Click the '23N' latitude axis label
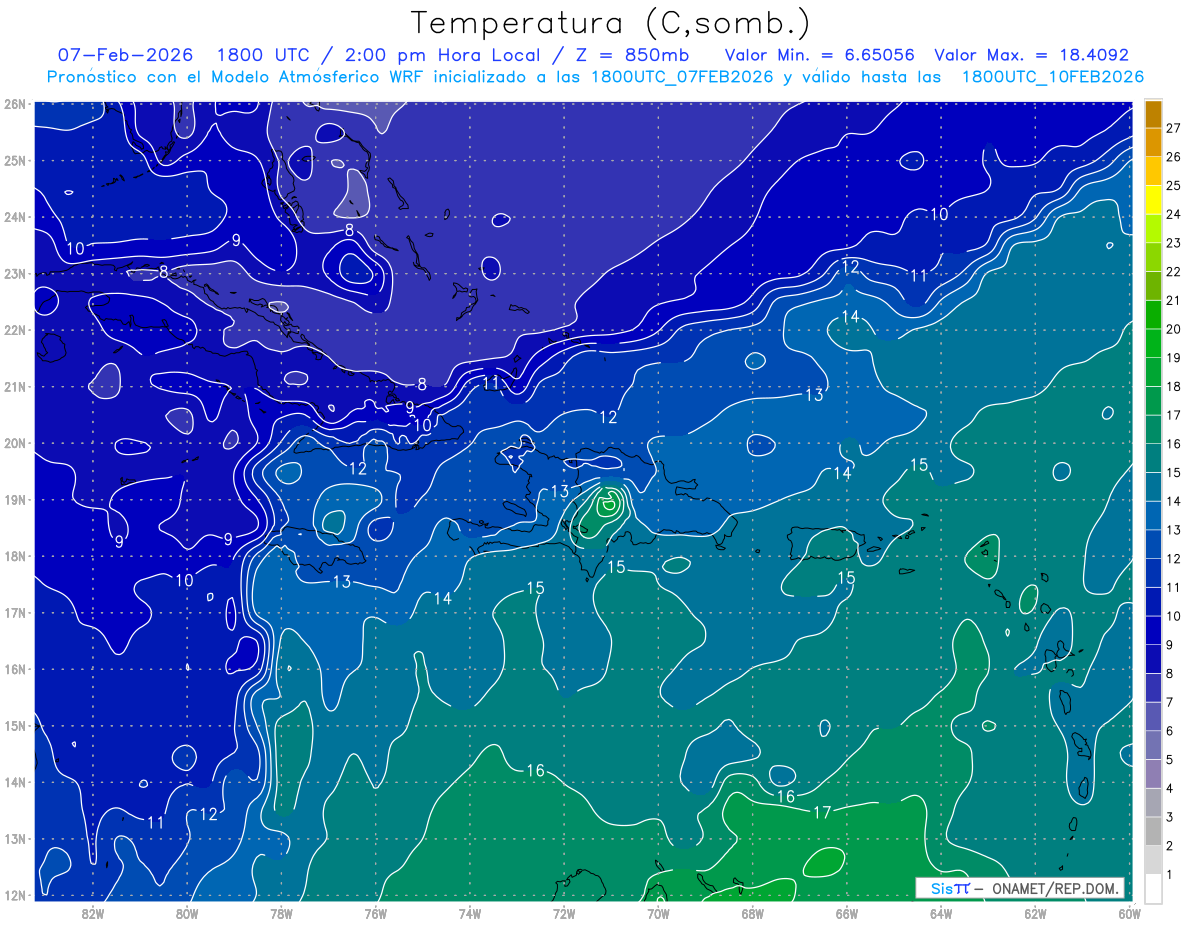This screenshot has height=927, width=1200. 15,273
